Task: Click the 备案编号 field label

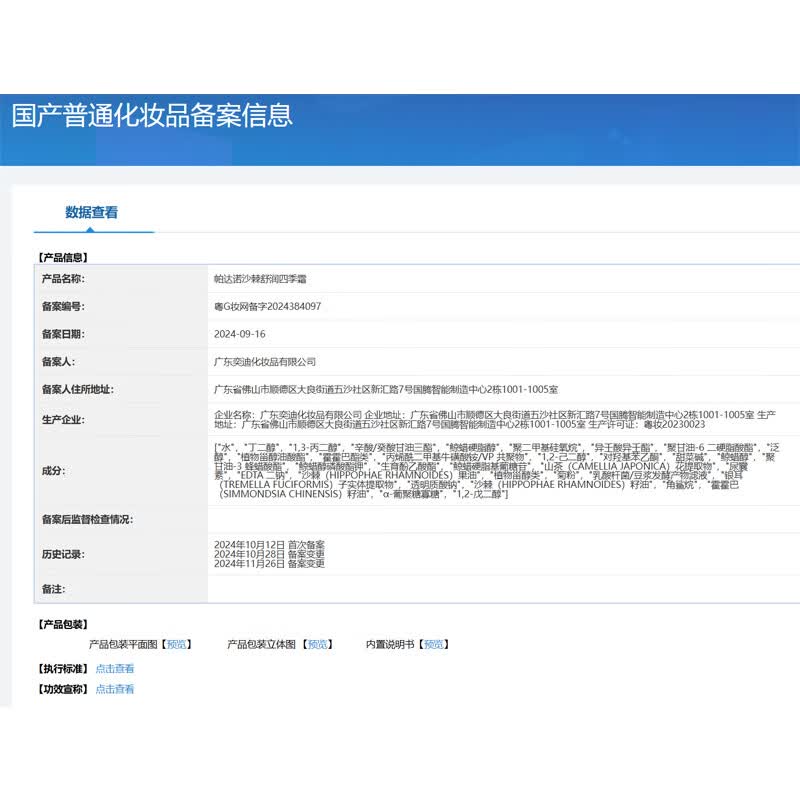Action: tap(63, 307)
